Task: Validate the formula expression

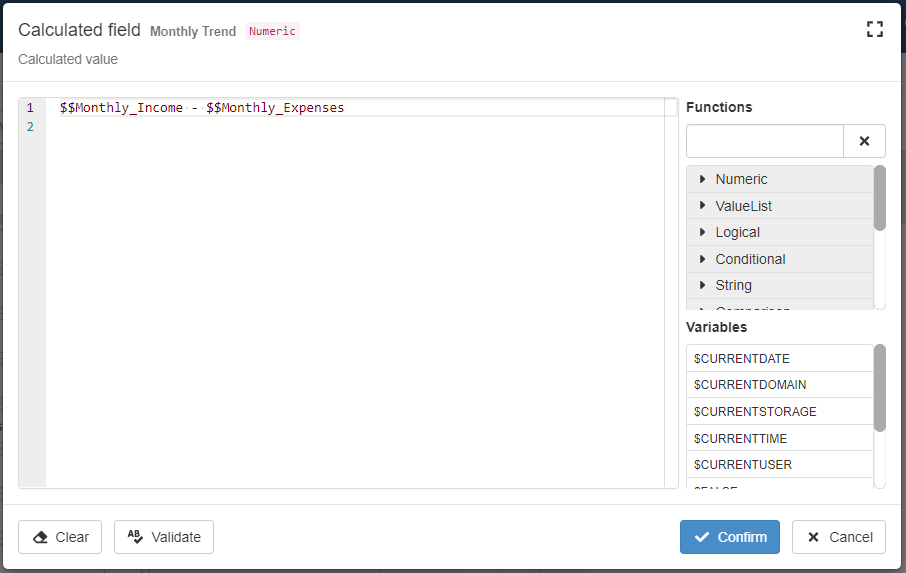Action: [164, 537]
